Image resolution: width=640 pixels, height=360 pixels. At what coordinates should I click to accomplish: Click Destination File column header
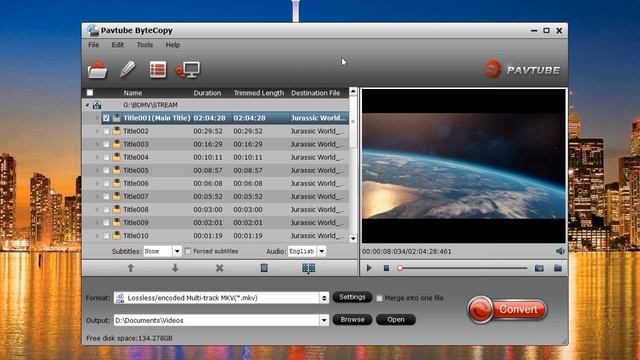[316, 93]
